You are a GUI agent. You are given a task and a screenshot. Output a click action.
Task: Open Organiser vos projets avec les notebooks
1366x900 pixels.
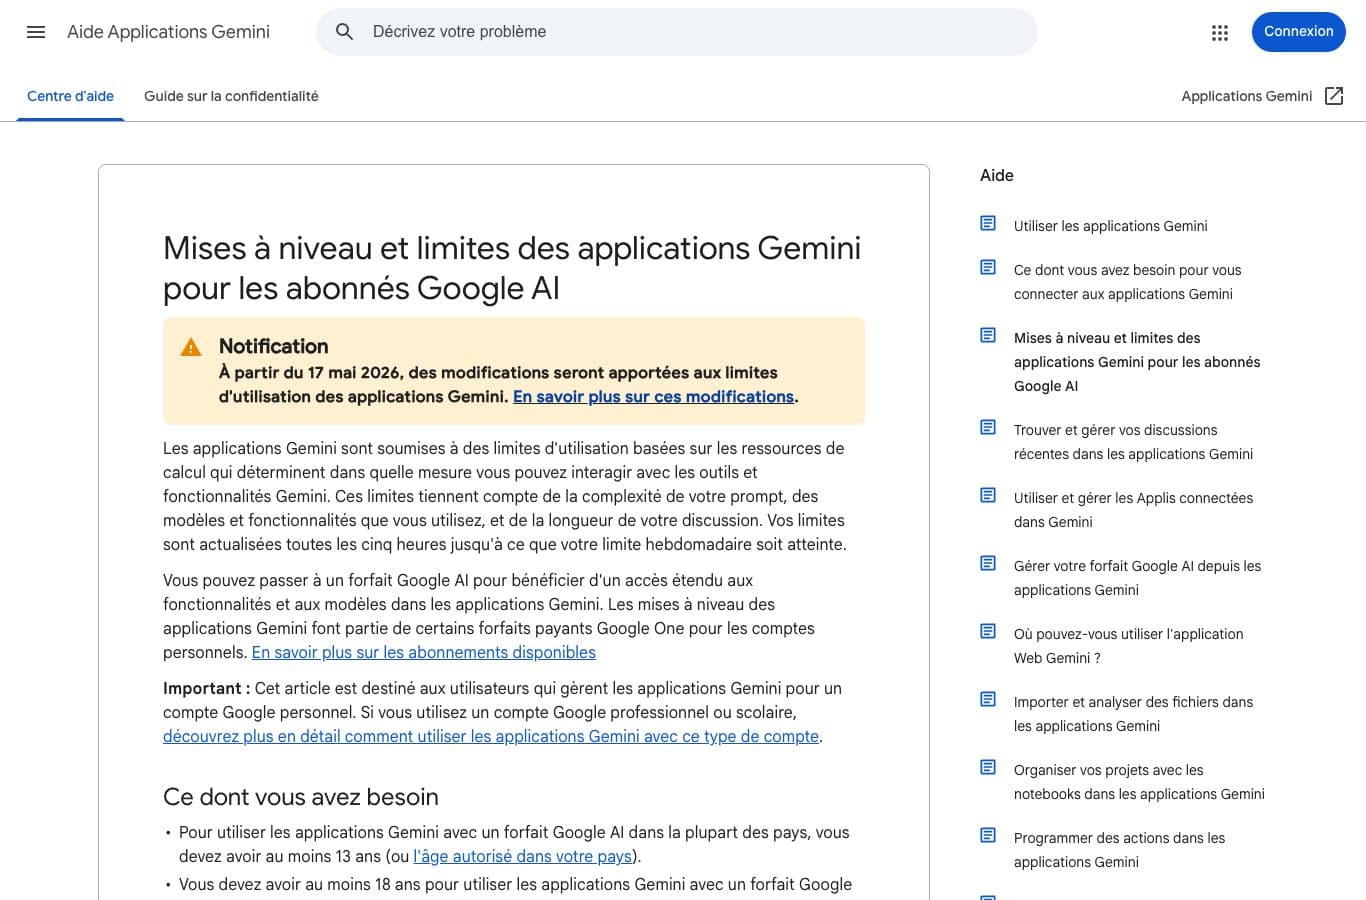[x=1139, y=782]
